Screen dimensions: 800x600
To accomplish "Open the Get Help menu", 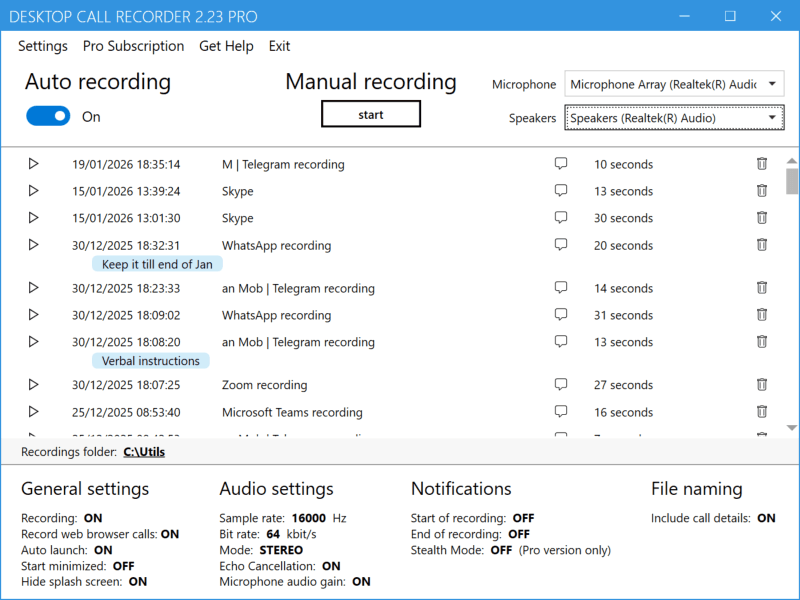I will click(226, 46).
